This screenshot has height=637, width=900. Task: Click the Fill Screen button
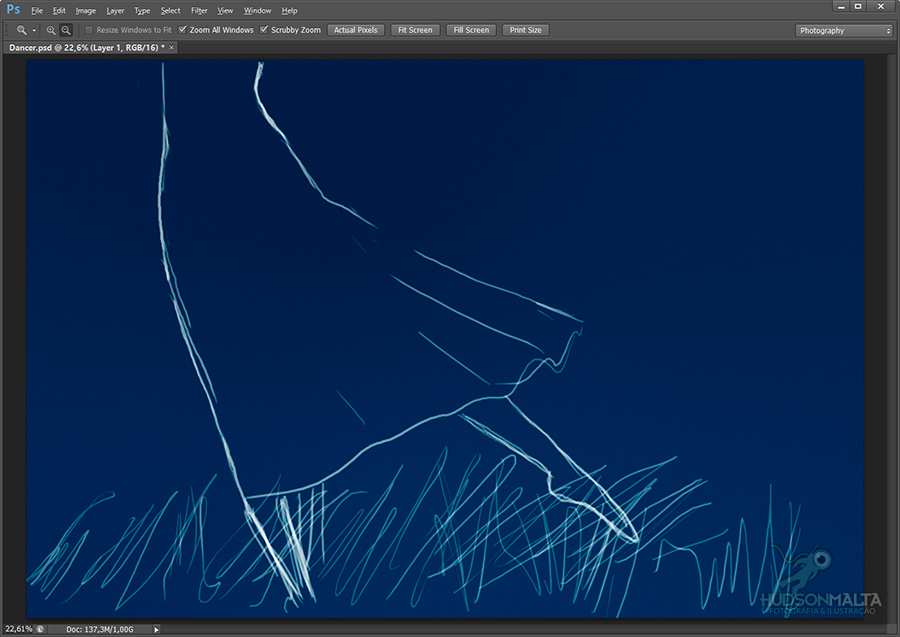coord(471,30)
